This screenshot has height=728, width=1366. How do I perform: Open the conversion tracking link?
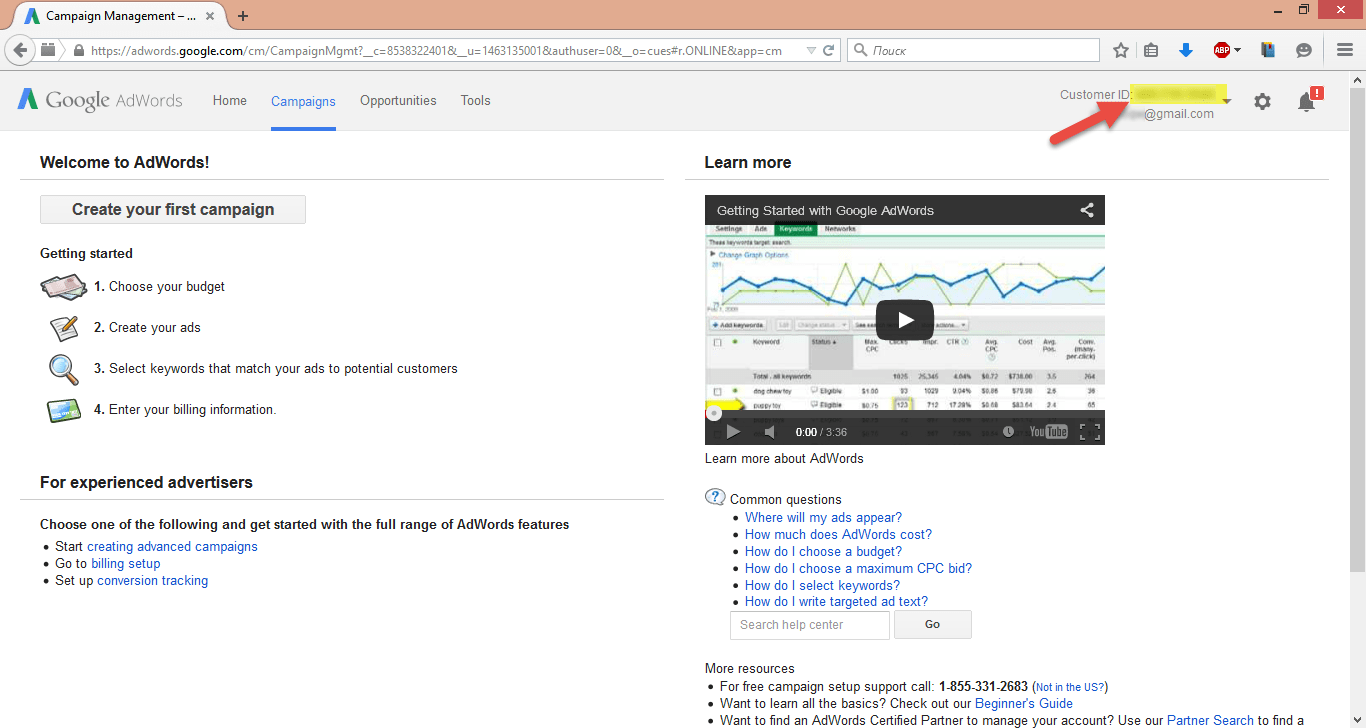[153, 580]
